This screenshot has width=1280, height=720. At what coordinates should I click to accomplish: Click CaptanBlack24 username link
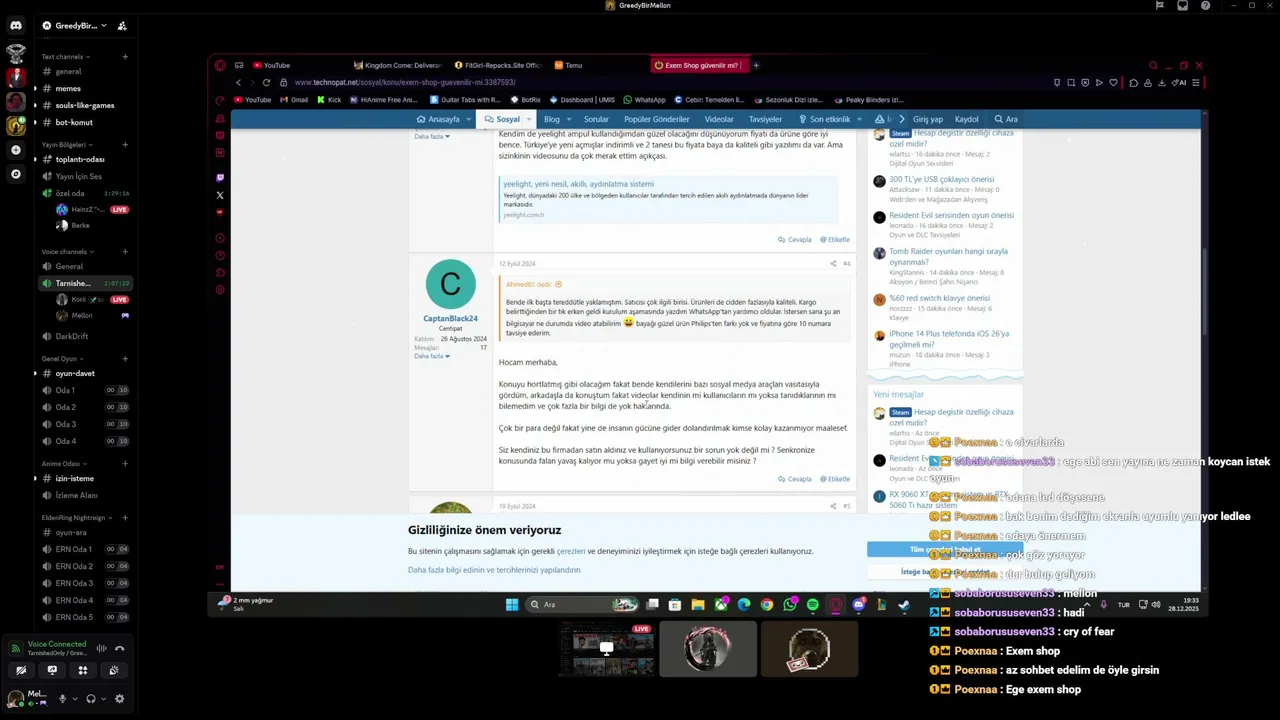pyautogui.click(x=450, y=318)
